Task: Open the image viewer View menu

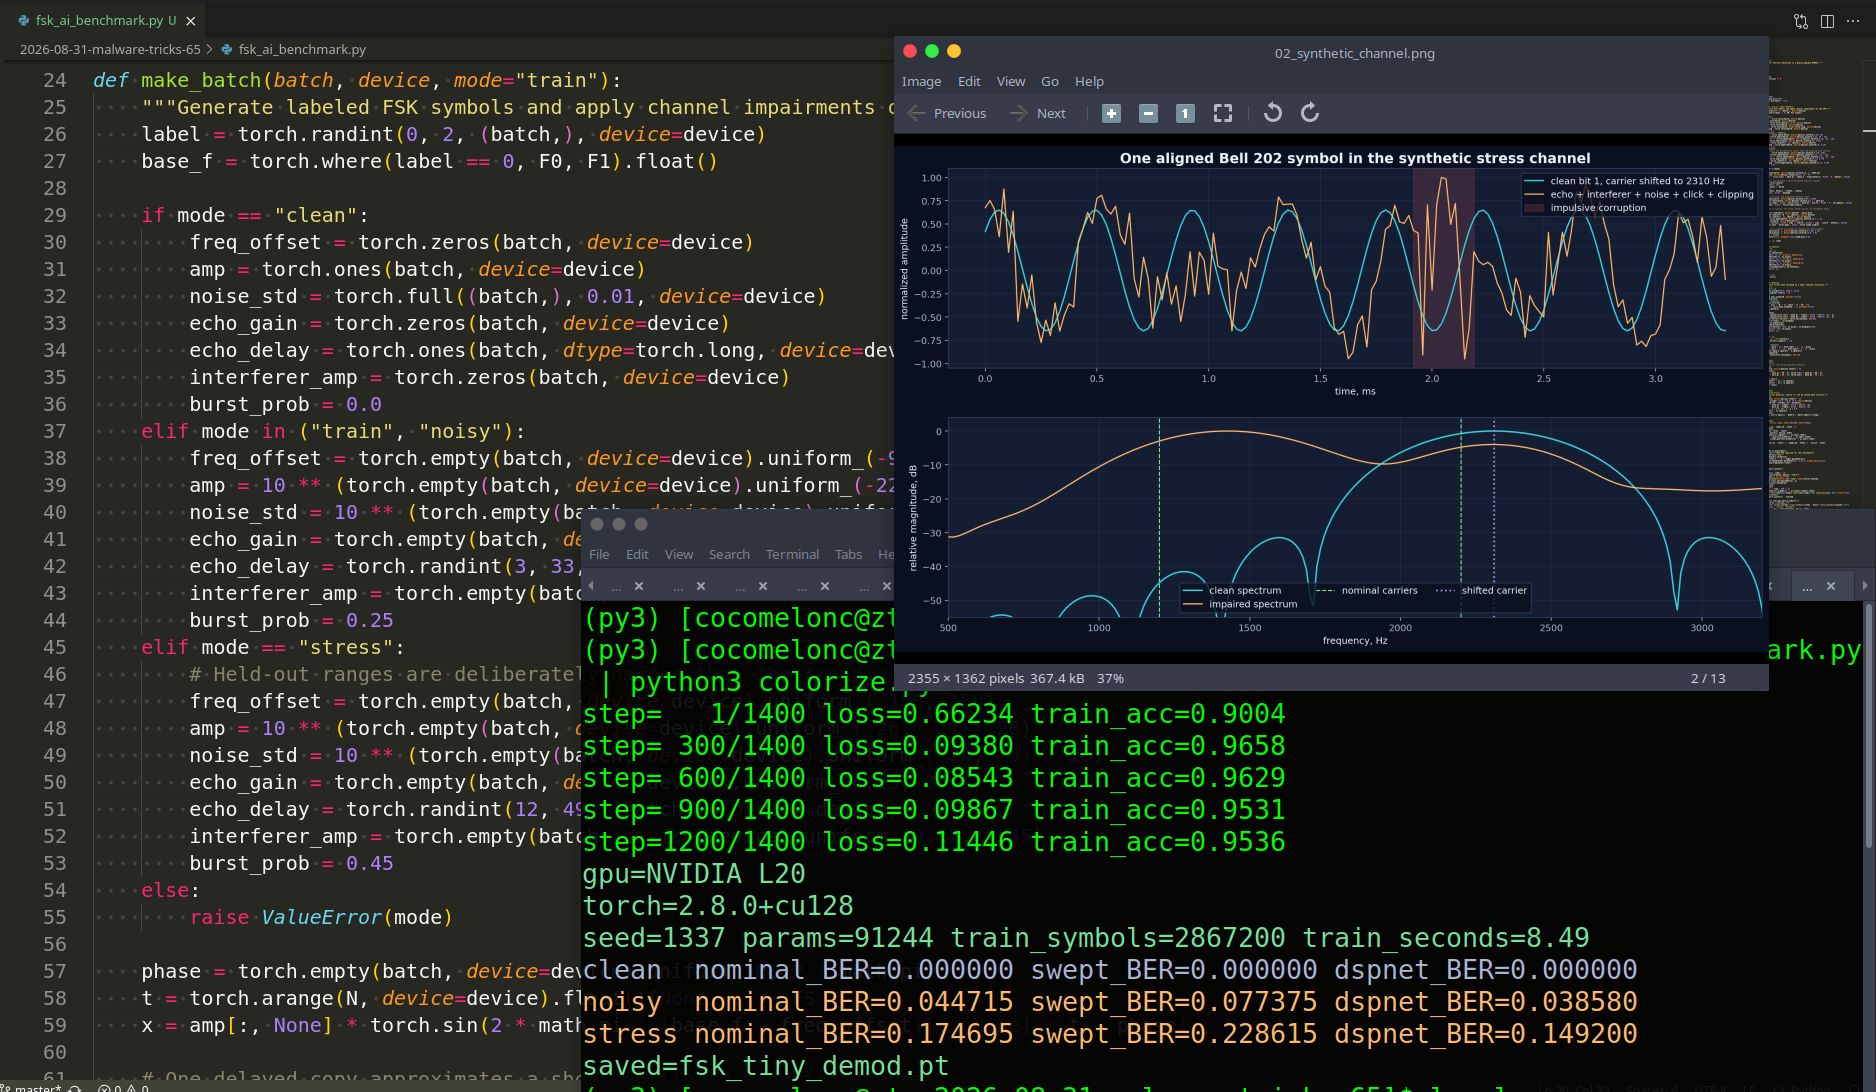Action: tap(1011, 82)
